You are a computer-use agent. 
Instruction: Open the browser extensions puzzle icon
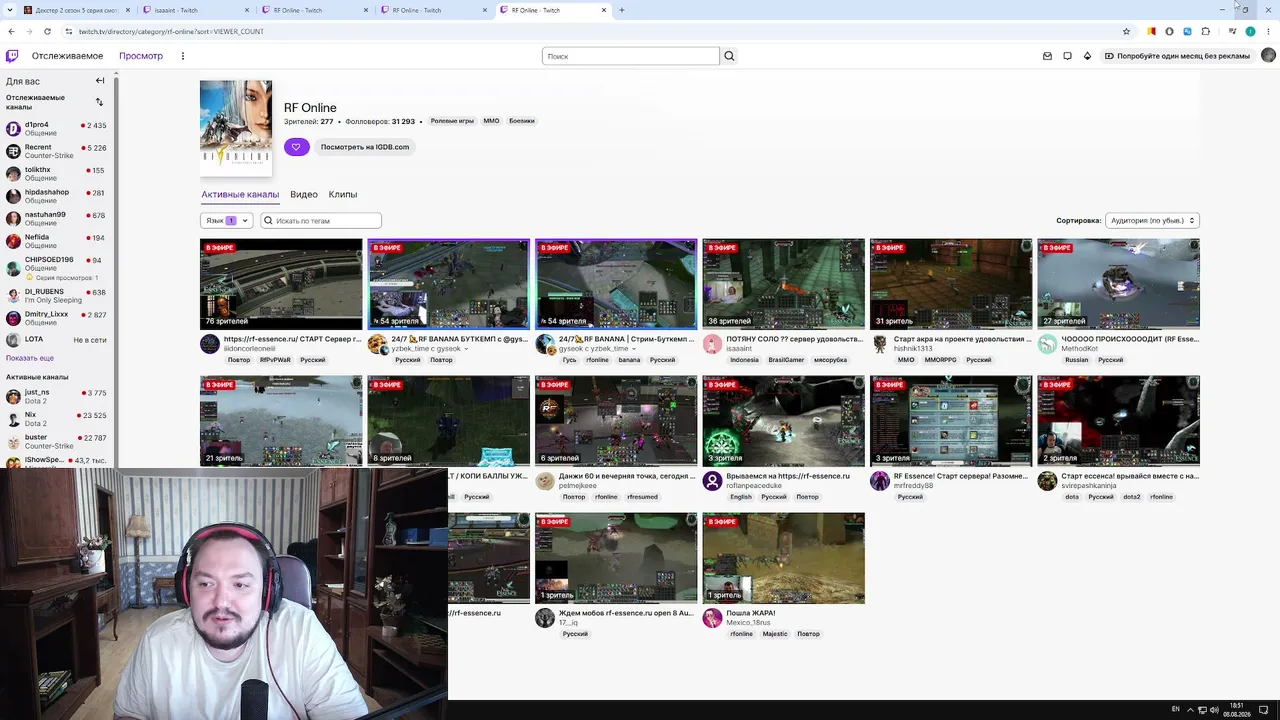[1205, 31]
